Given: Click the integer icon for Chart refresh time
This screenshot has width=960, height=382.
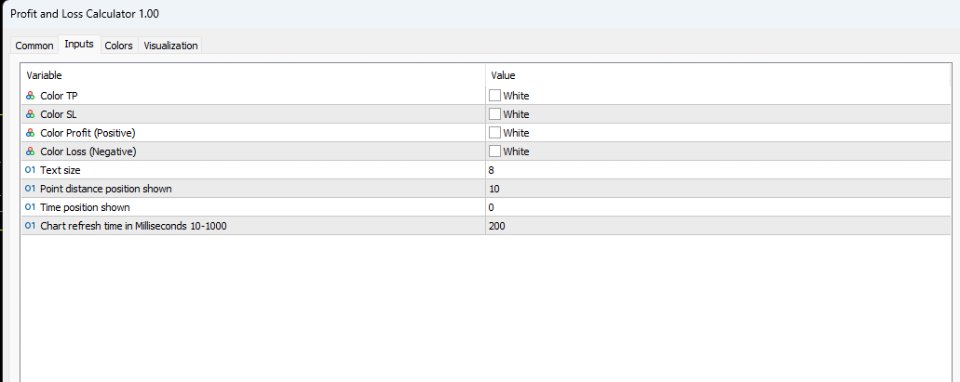Looking at the screenshot, I should click(30, 226).
